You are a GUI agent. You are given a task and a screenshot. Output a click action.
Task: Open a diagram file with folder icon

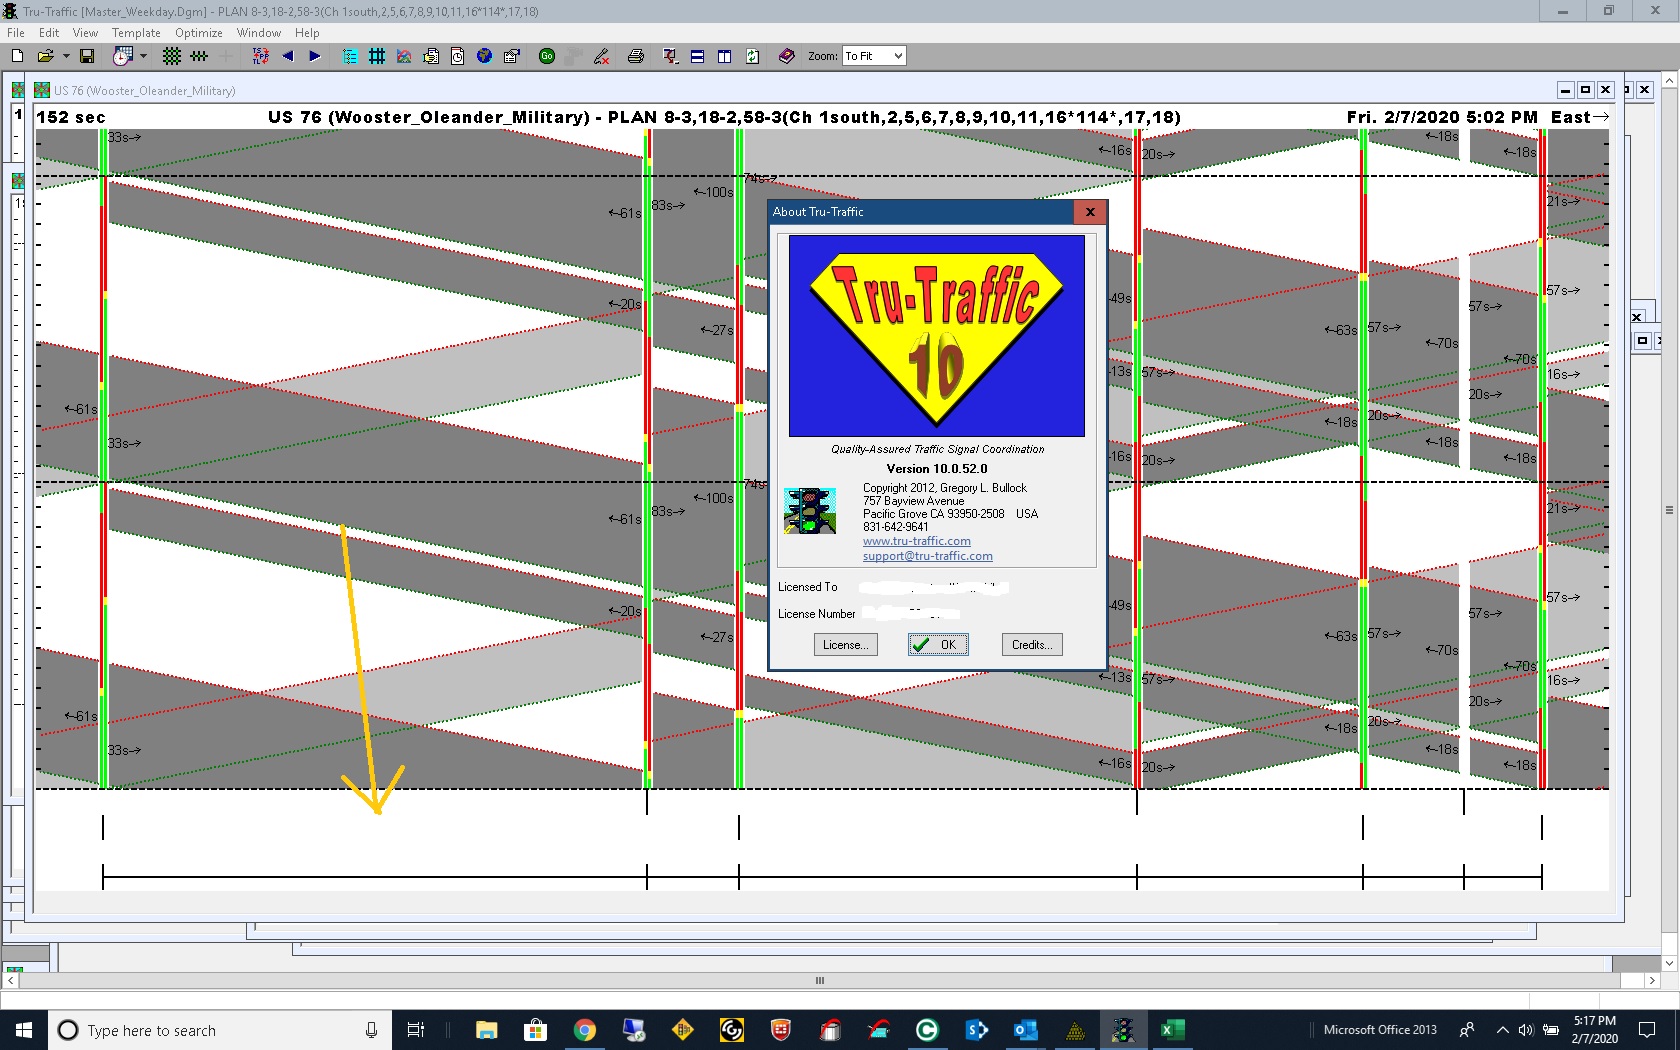click(x=45, y=56)
